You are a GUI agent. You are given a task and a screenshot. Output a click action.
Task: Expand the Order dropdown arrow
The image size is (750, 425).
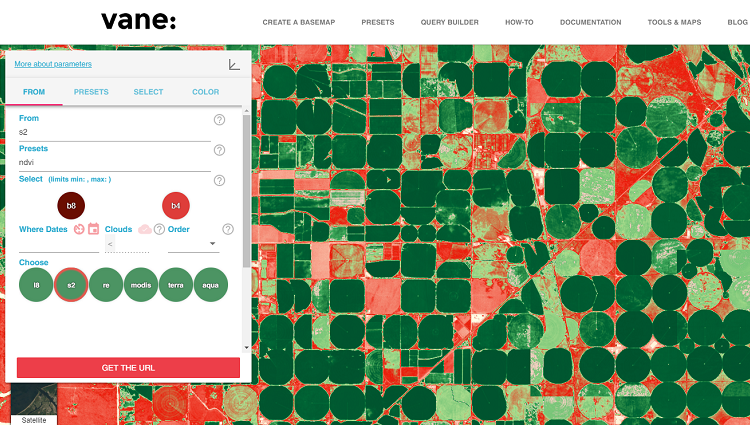pyautogui.click(x=212, y=244)
